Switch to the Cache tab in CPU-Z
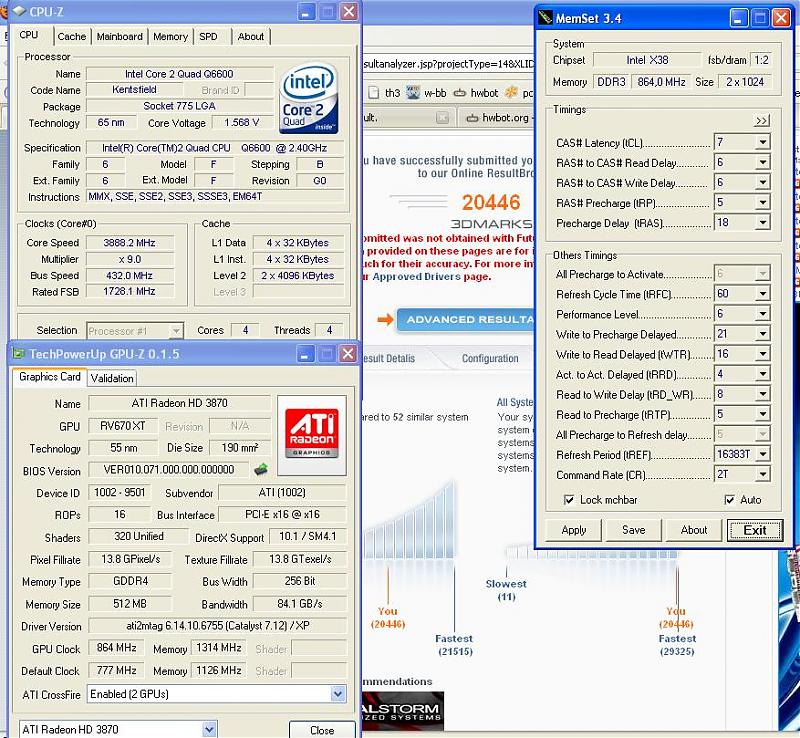 (72, 37)
